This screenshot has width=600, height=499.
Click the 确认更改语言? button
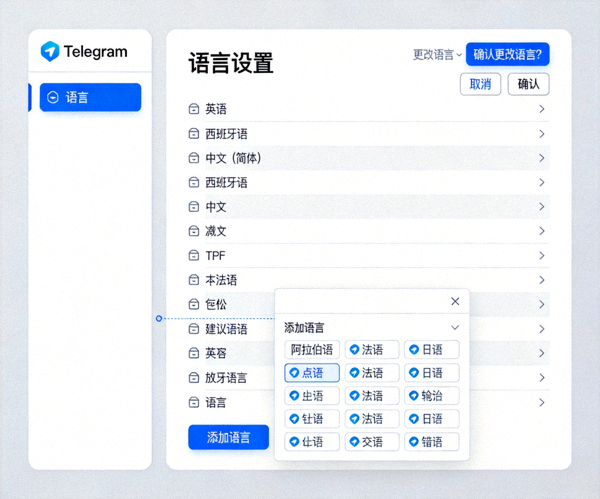tap(507, 54)
